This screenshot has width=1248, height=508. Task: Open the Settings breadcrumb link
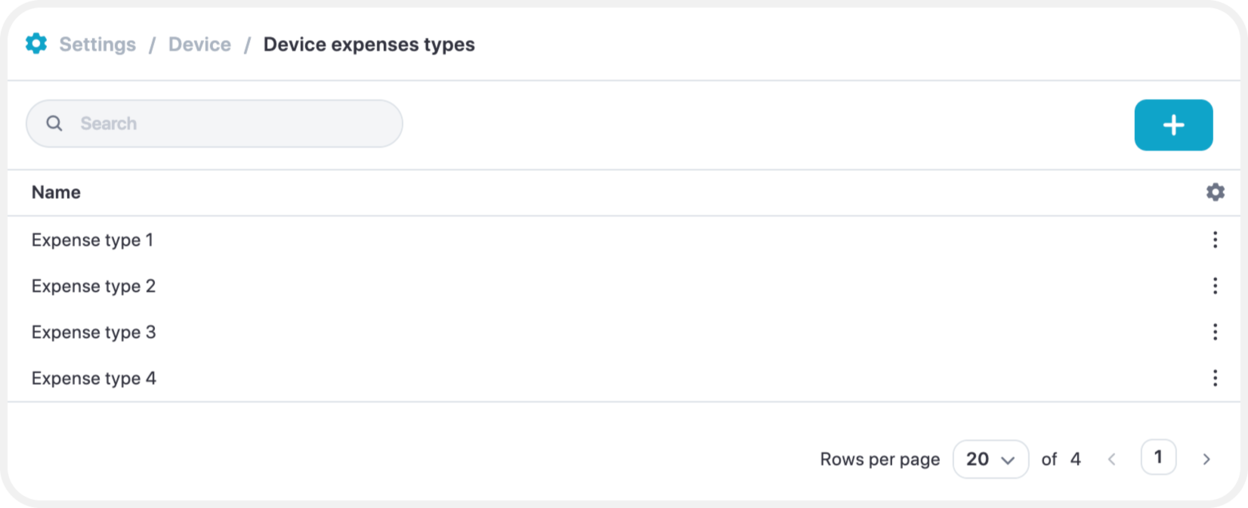[x=97, y=44]
